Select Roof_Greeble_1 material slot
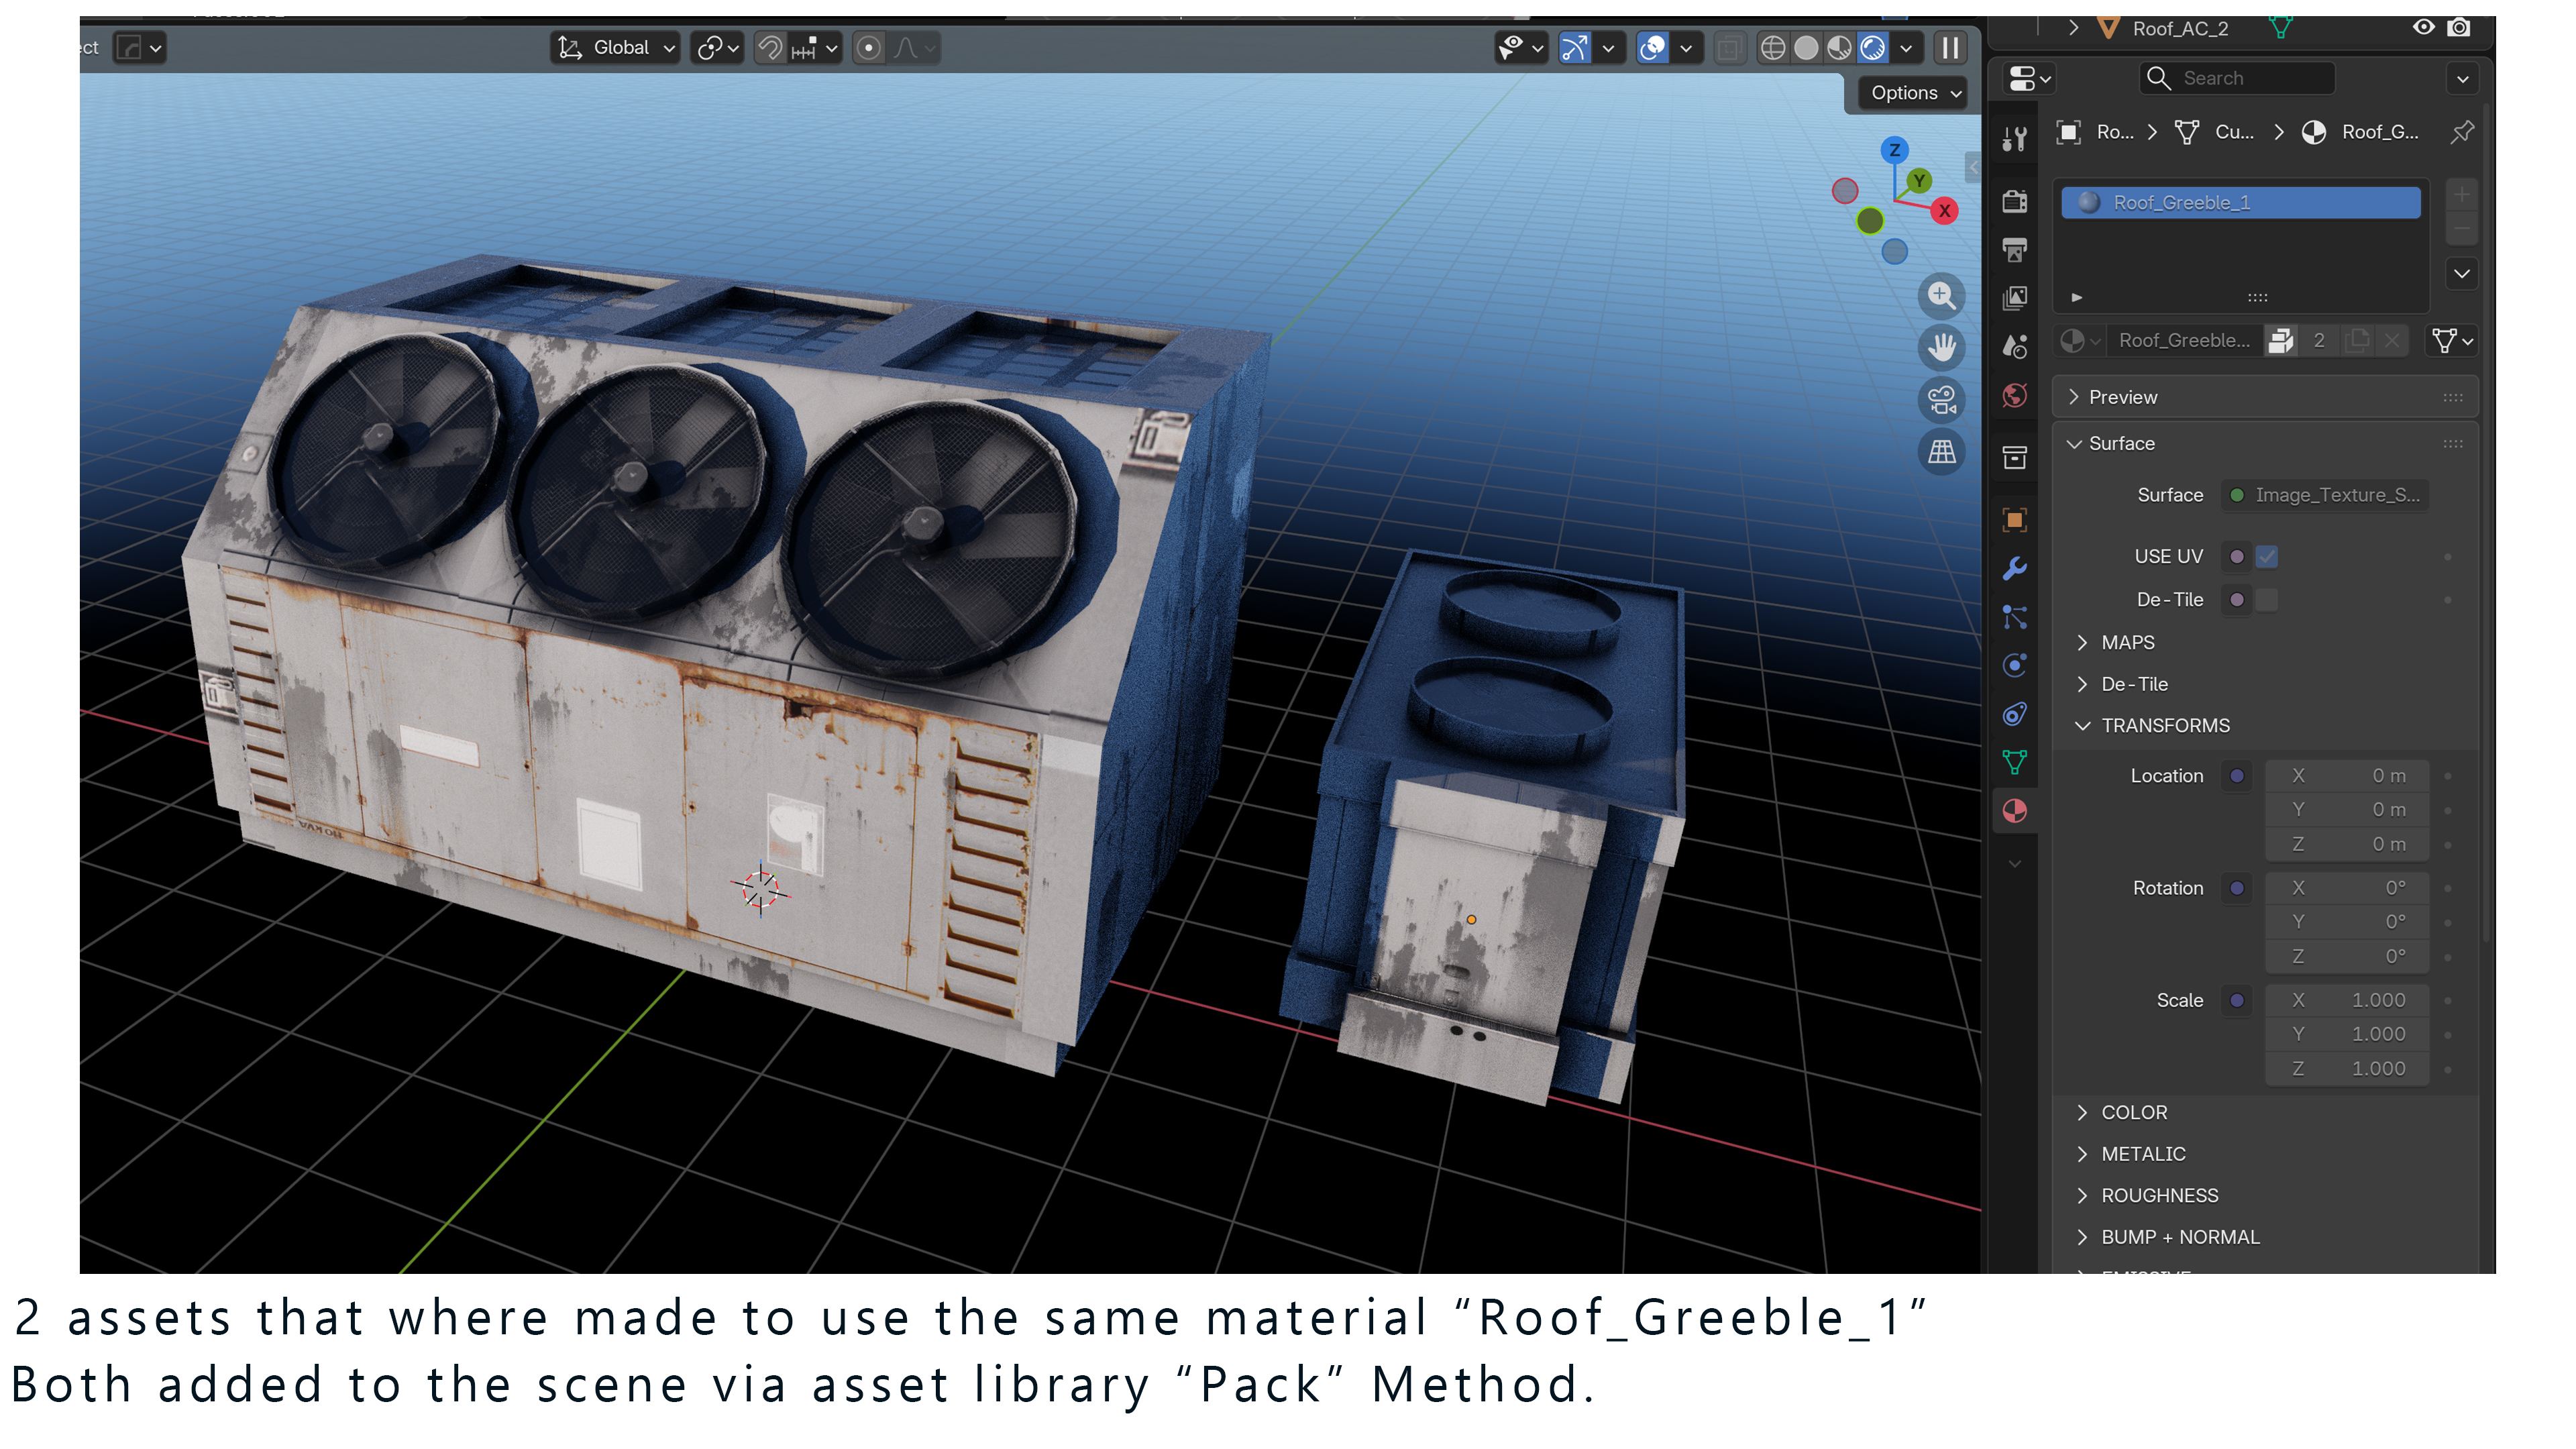This screenshot has width=2576, height=1449. coord(2240,202)
